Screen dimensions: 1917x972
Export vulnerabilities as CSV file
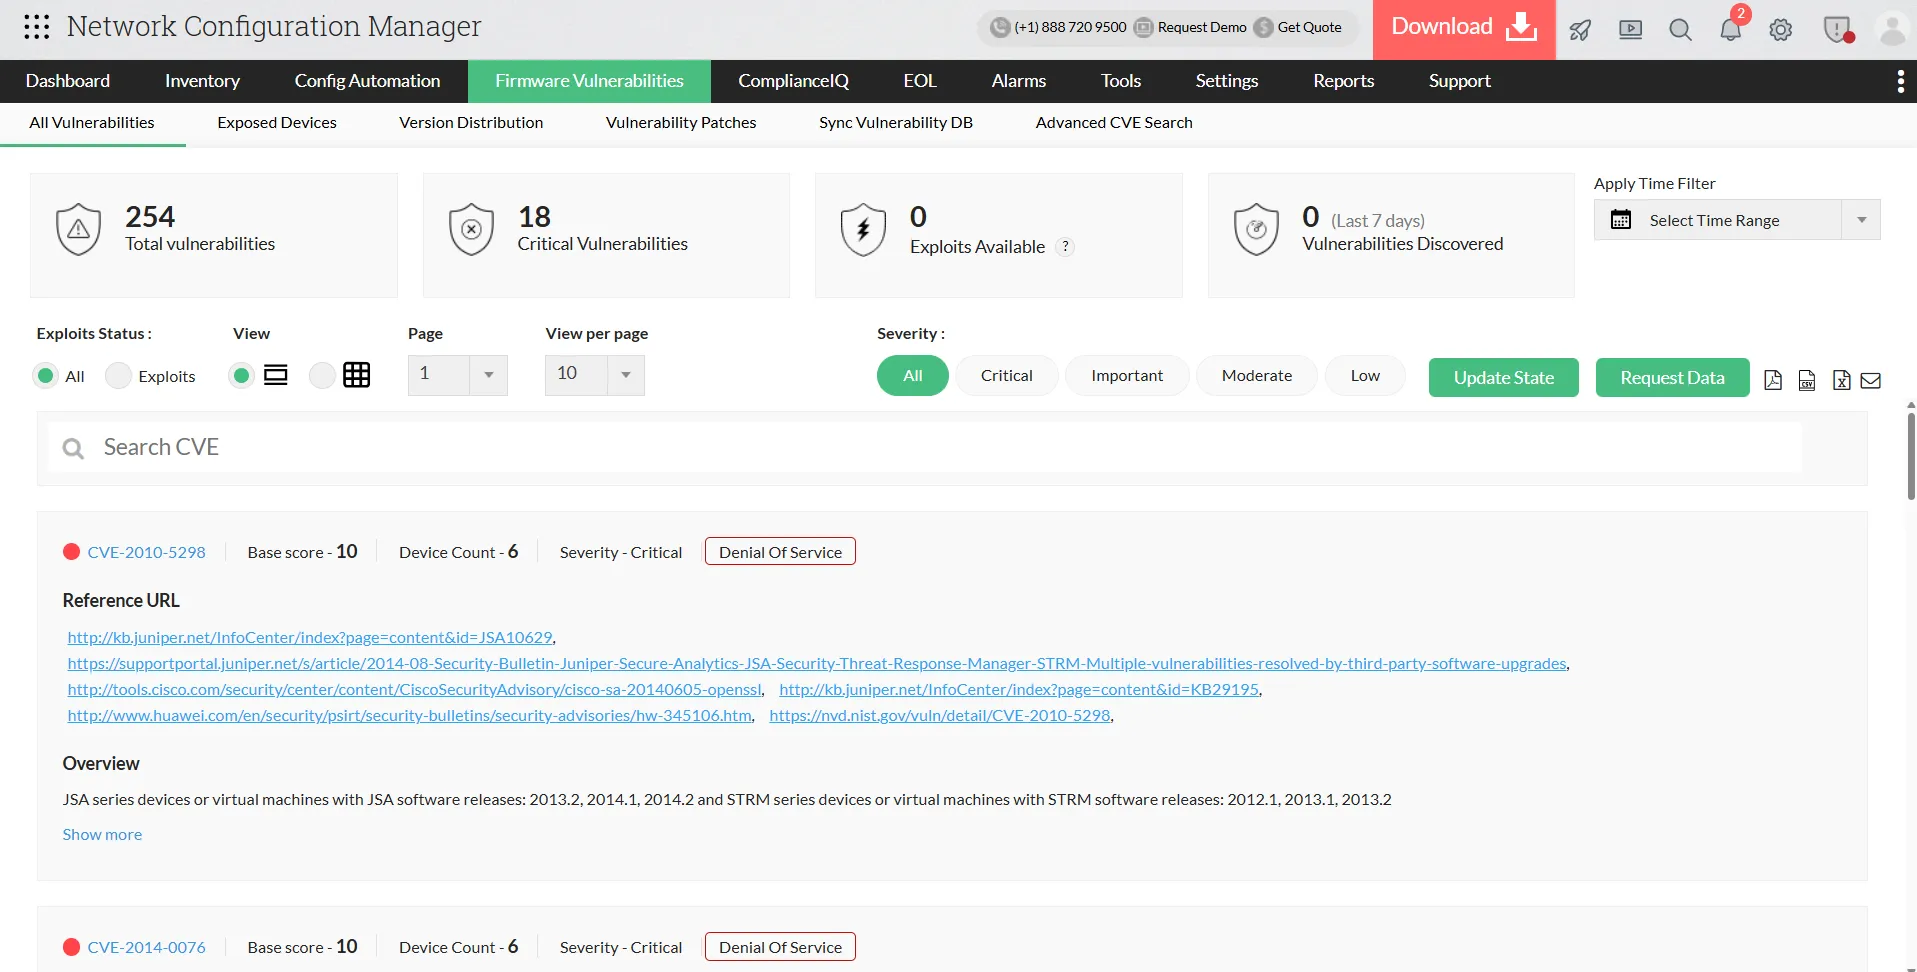(x=1807, y=380)
